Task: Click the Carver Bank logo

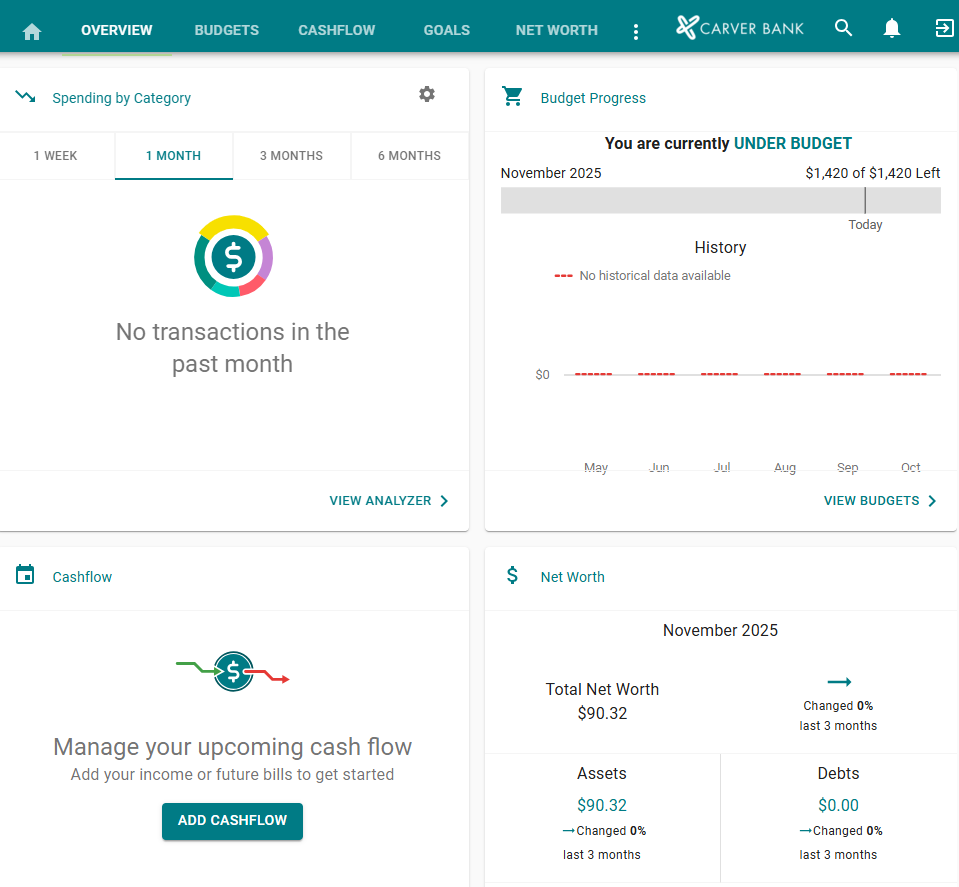Action: pyautogui.click(x=739, y=28)
